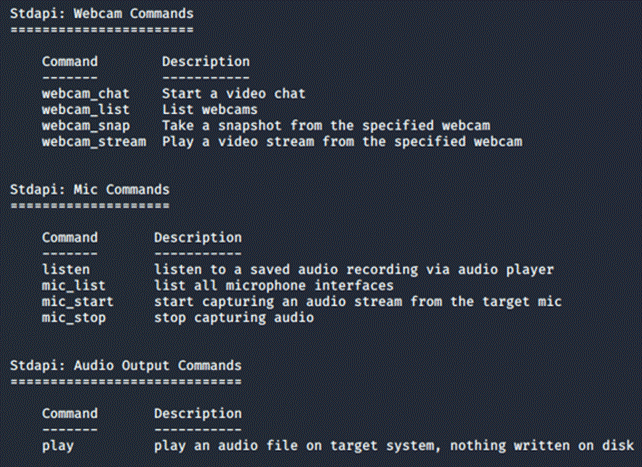Image resolution: width=642 pixels, height=467 pixels.
Task: Click the "Stdapi: Mic Commands" heading
Action: (x=90, y=189)
